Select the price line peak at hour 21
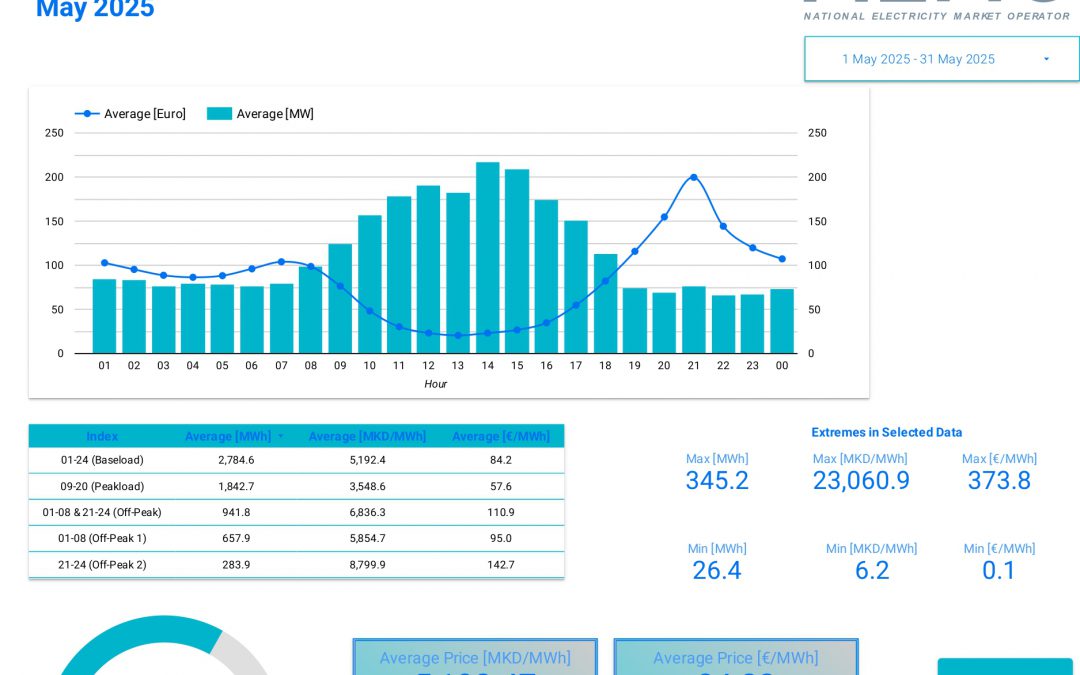This screenshot has width=1080, height=675. pyautogui.click(x=693, y=177)
